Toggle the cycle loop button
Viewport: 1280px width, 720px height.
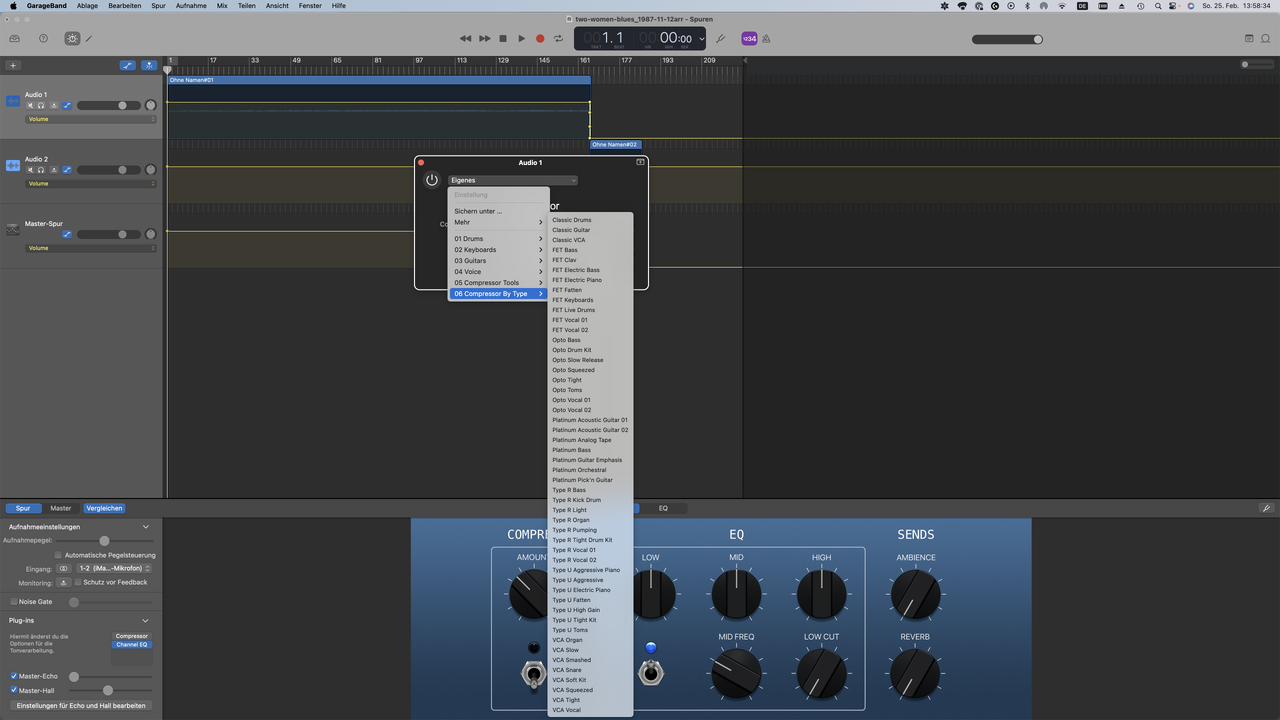559,39
